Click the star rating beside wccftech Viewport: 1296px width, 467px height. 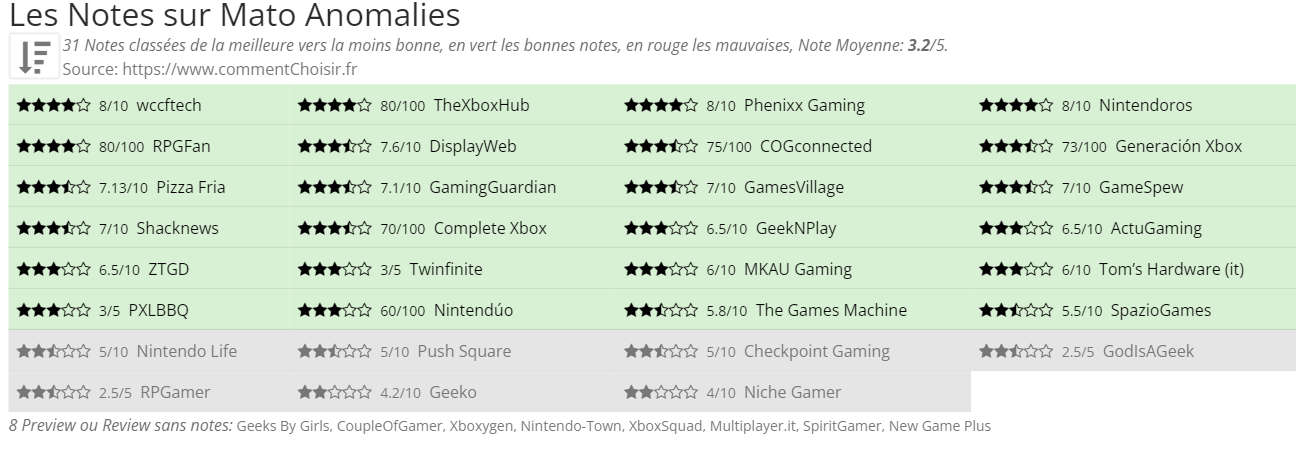pos(53,105)
